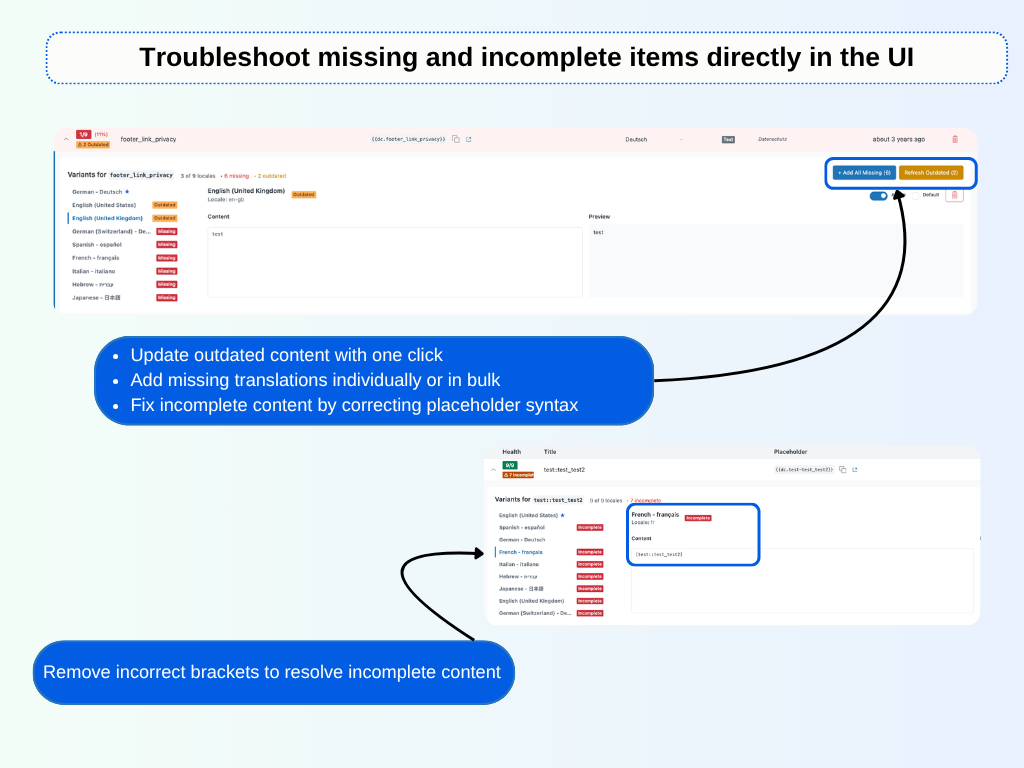Viewport: 1024px width, 768px height.
Task: Toggle the active switch for English (United Kingdom)
Action: pyautogui.click(x=878, y=195)
